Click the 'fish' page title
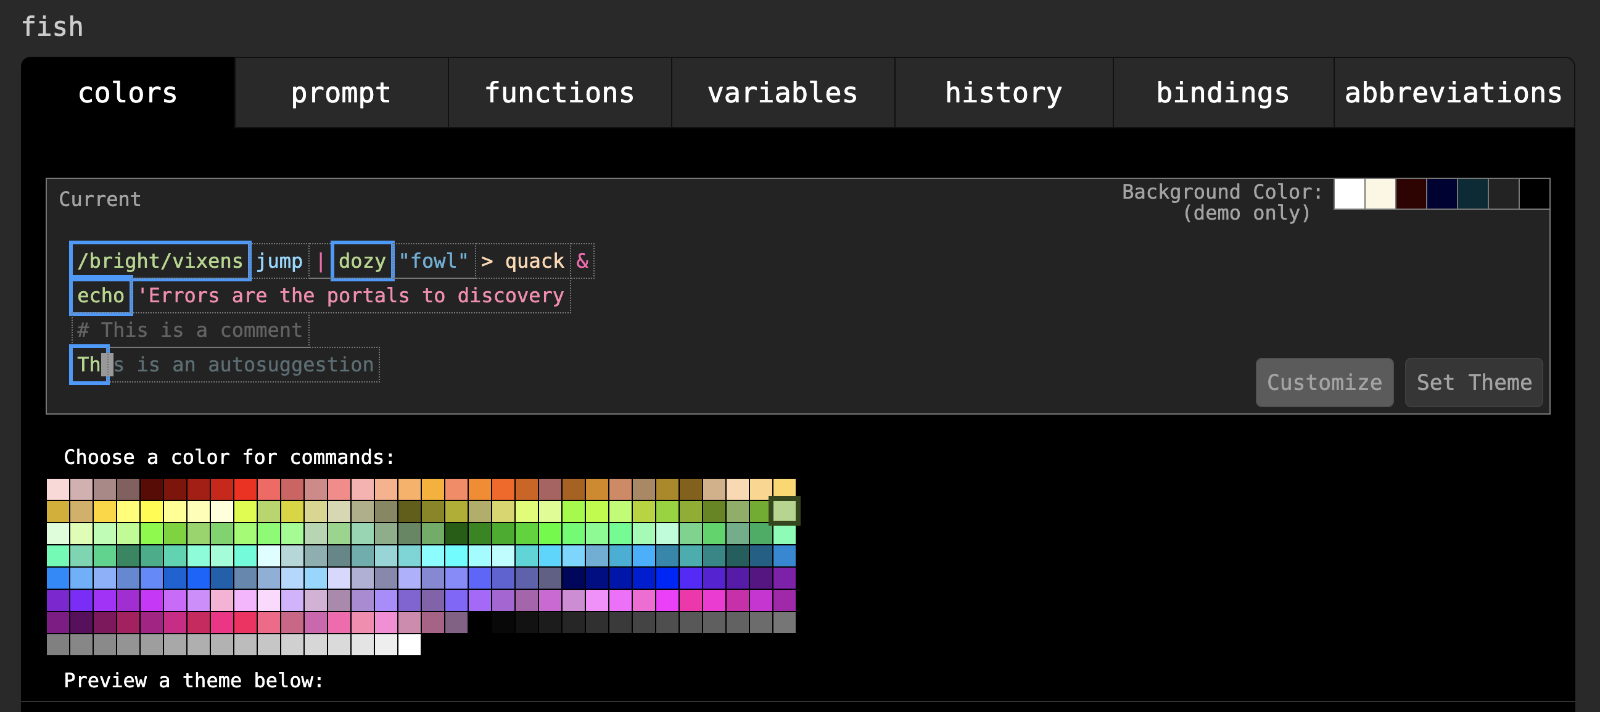Viewport: 1600px width, 712px height. 52,26
